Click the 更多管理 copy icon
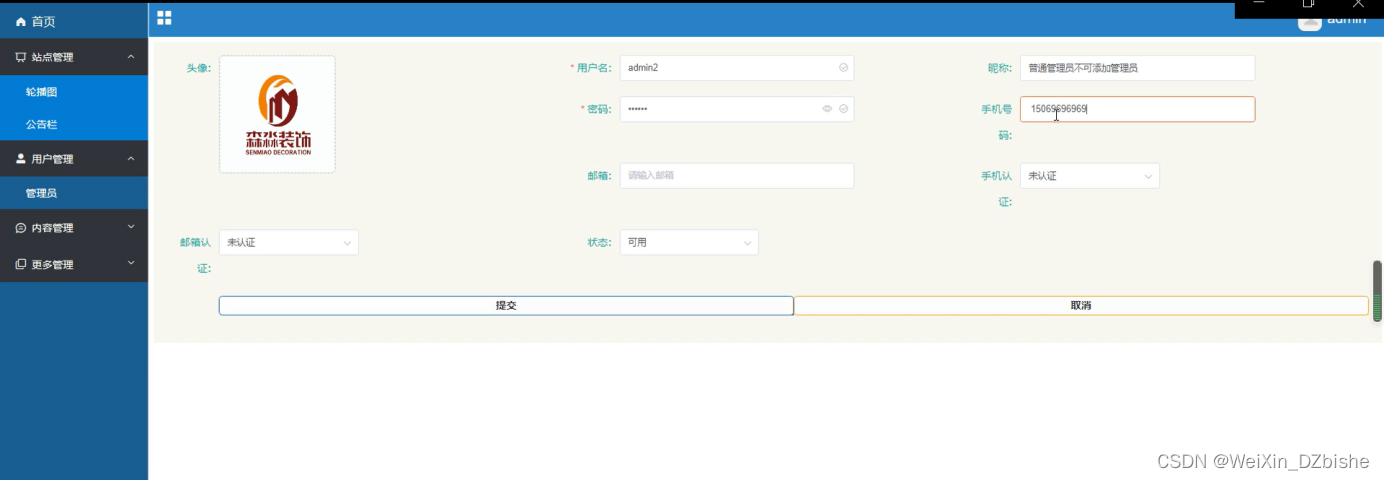 (21, 264)
